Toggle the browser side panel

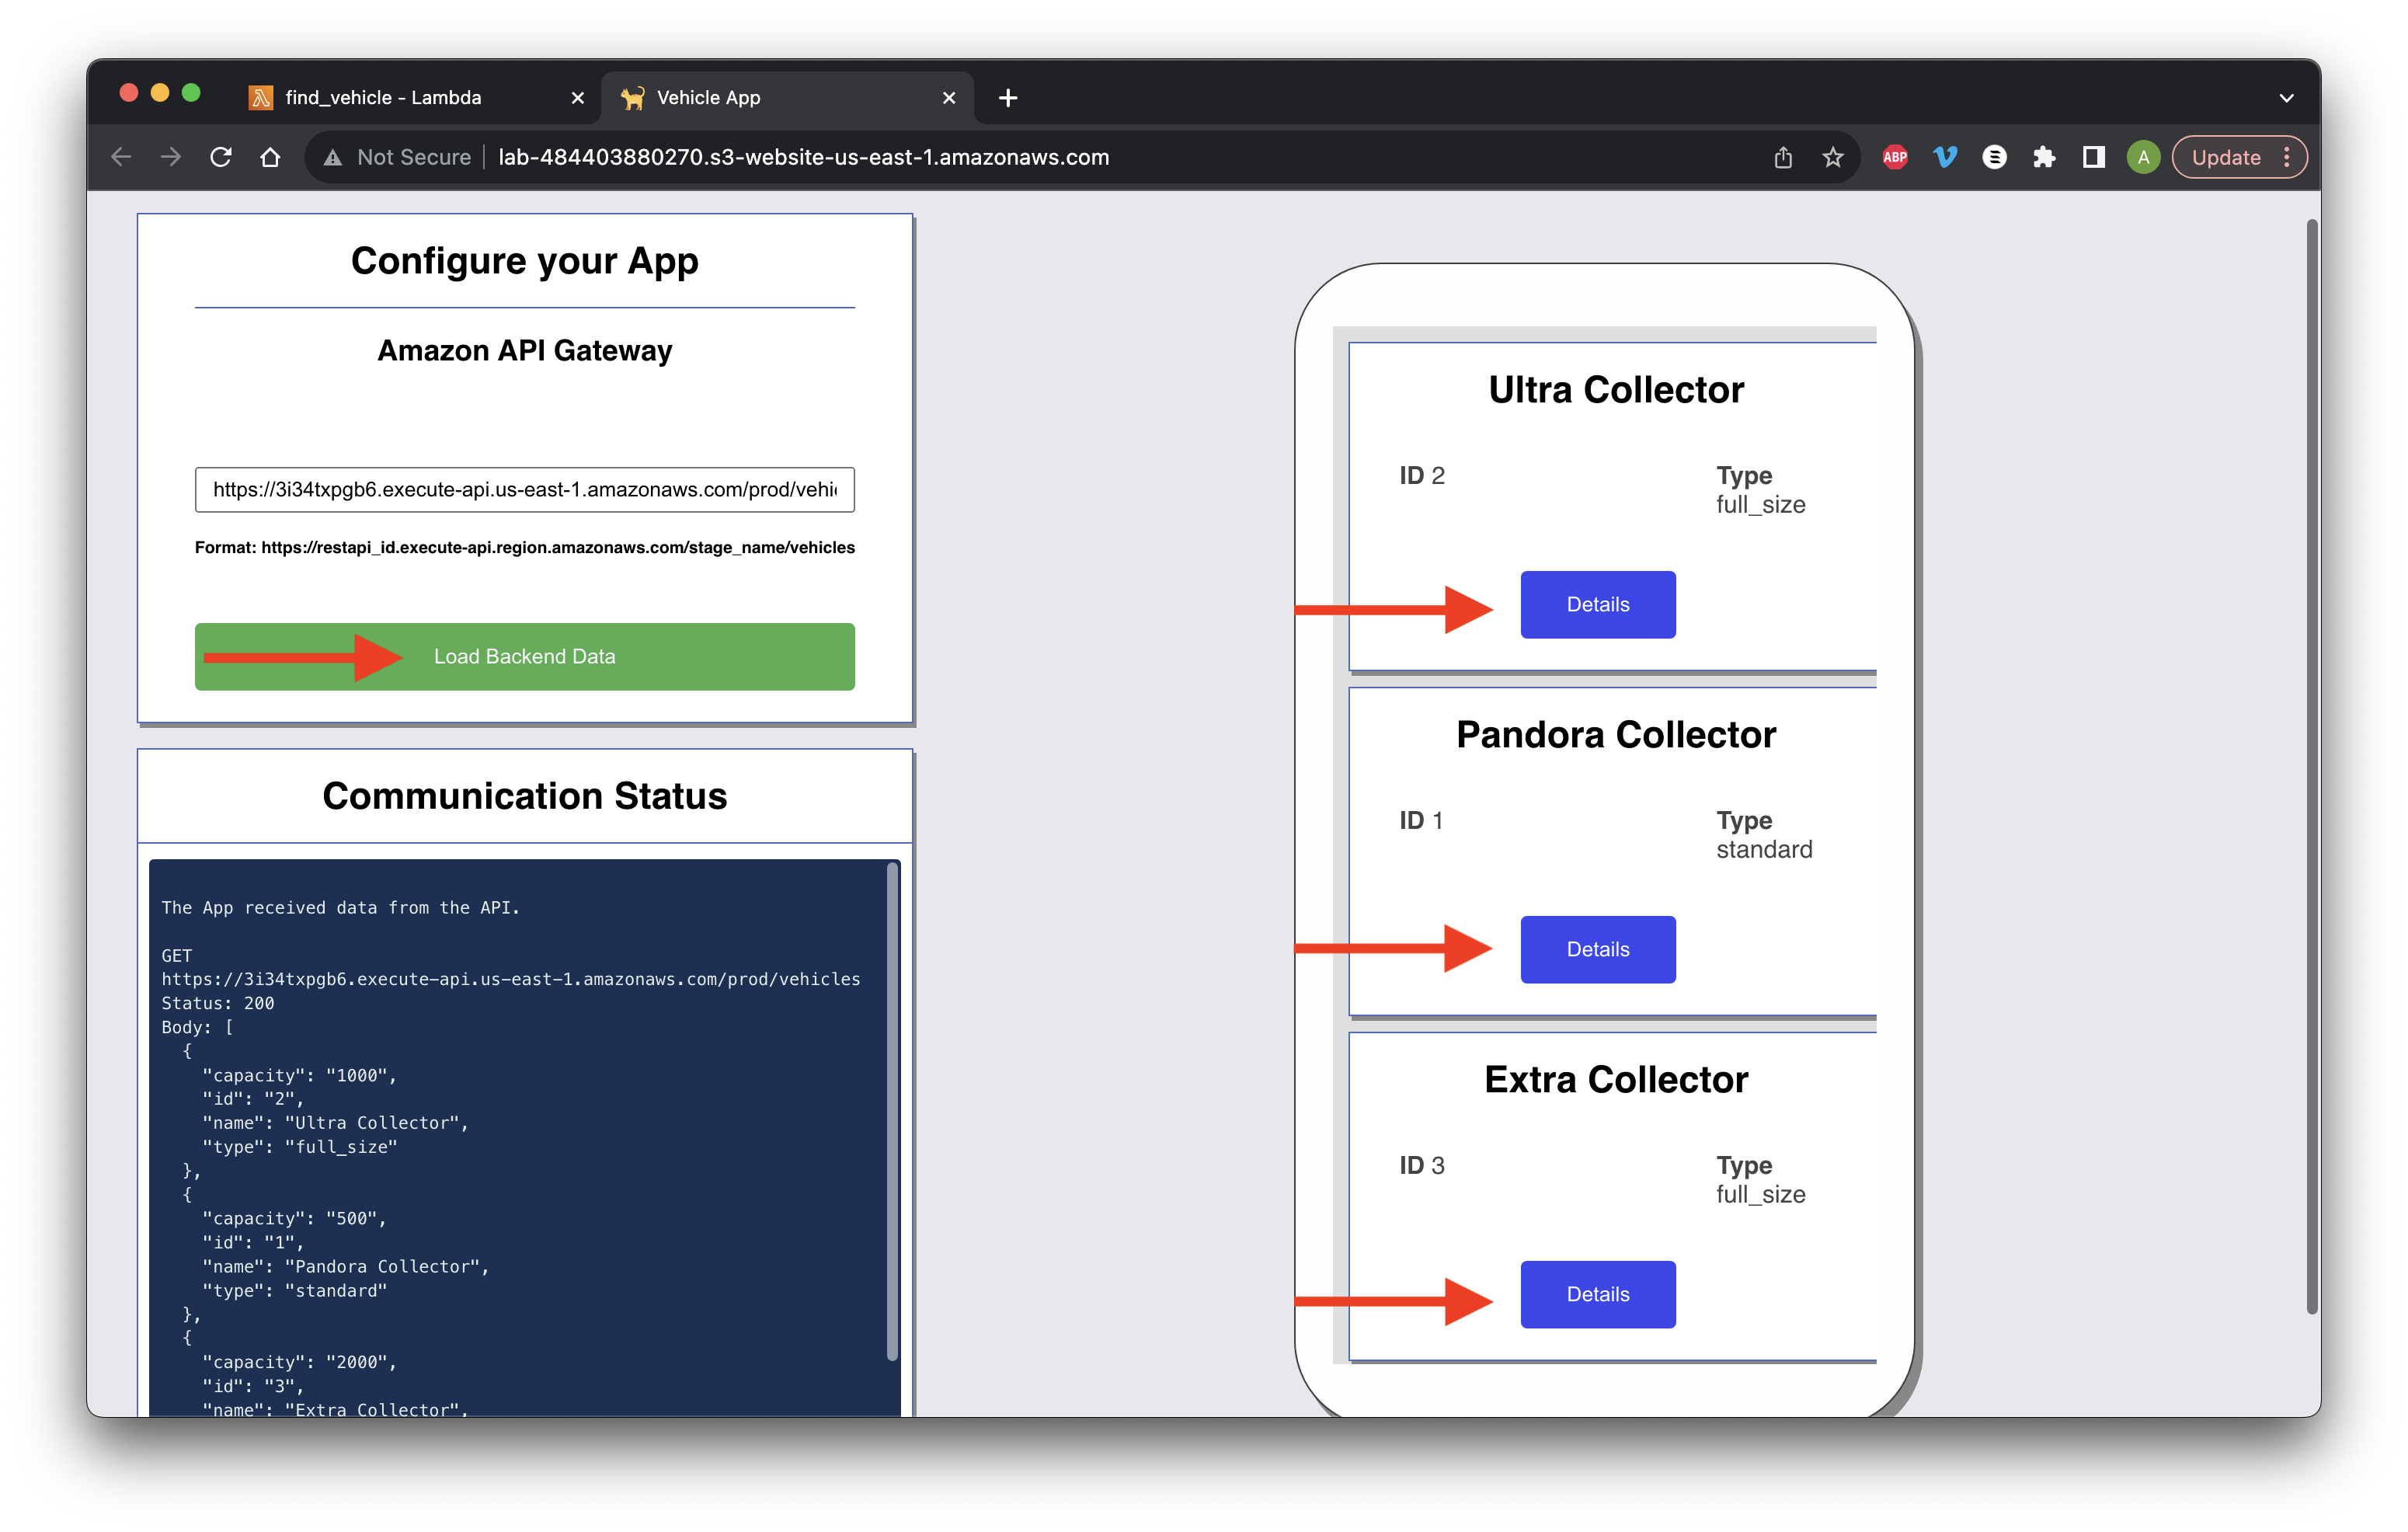coord(2093,157)
